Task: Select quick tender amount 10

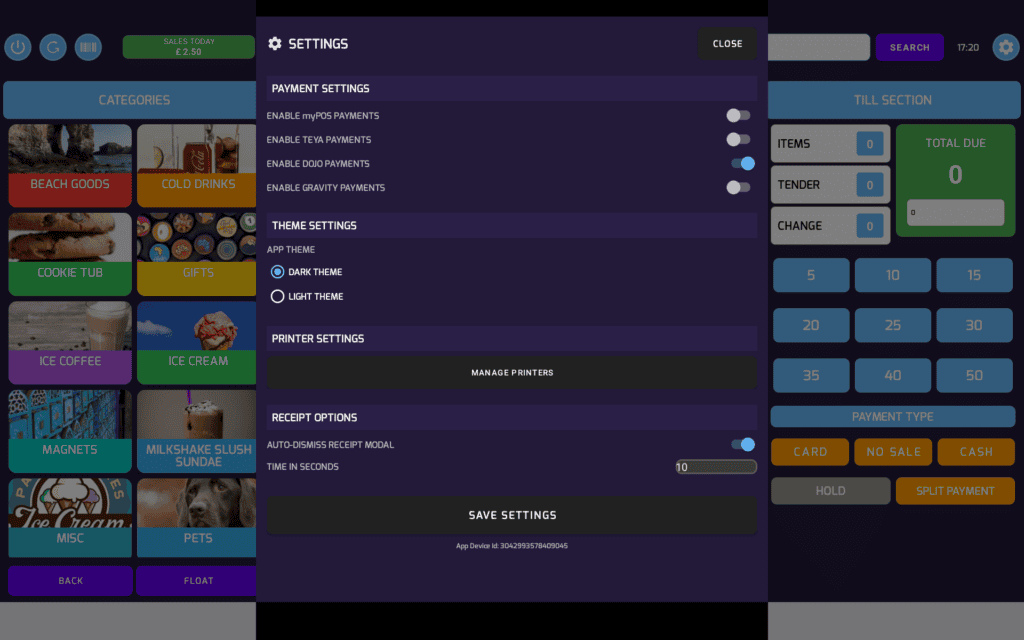Action: pos(893,275)
